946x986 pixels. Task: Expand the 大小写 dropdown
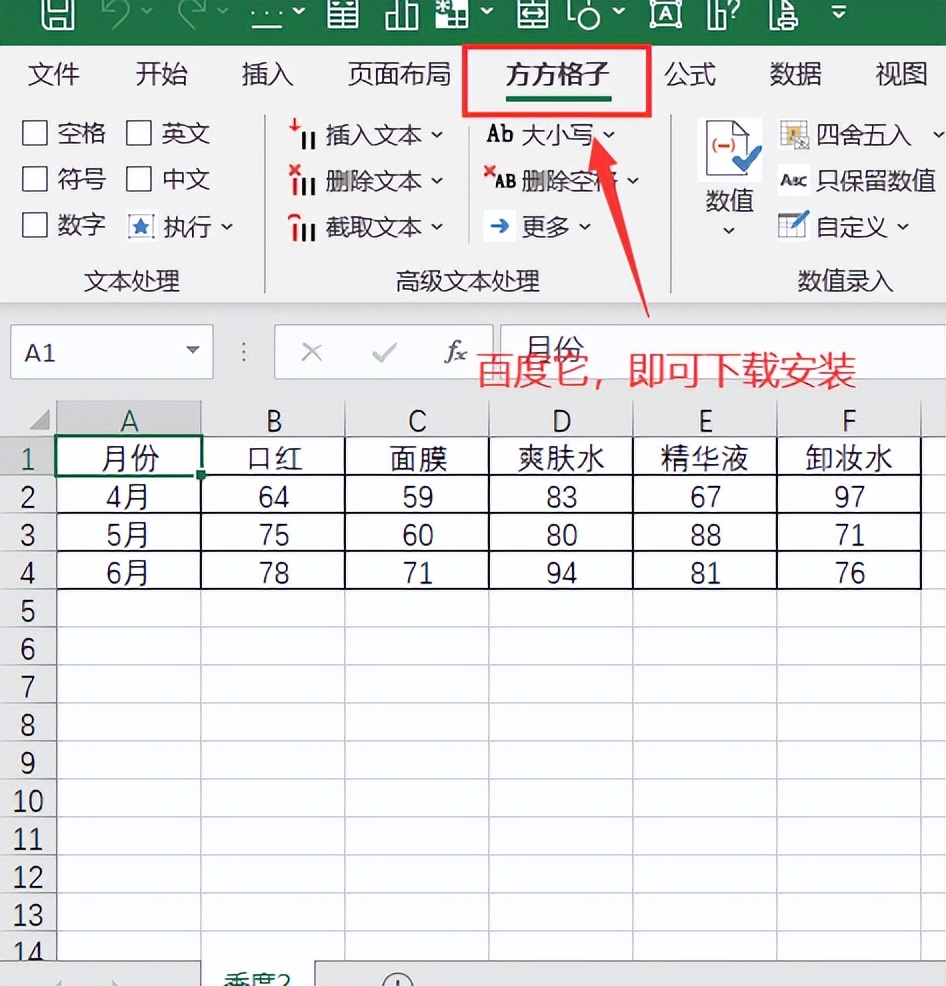[x=608, y=135]
